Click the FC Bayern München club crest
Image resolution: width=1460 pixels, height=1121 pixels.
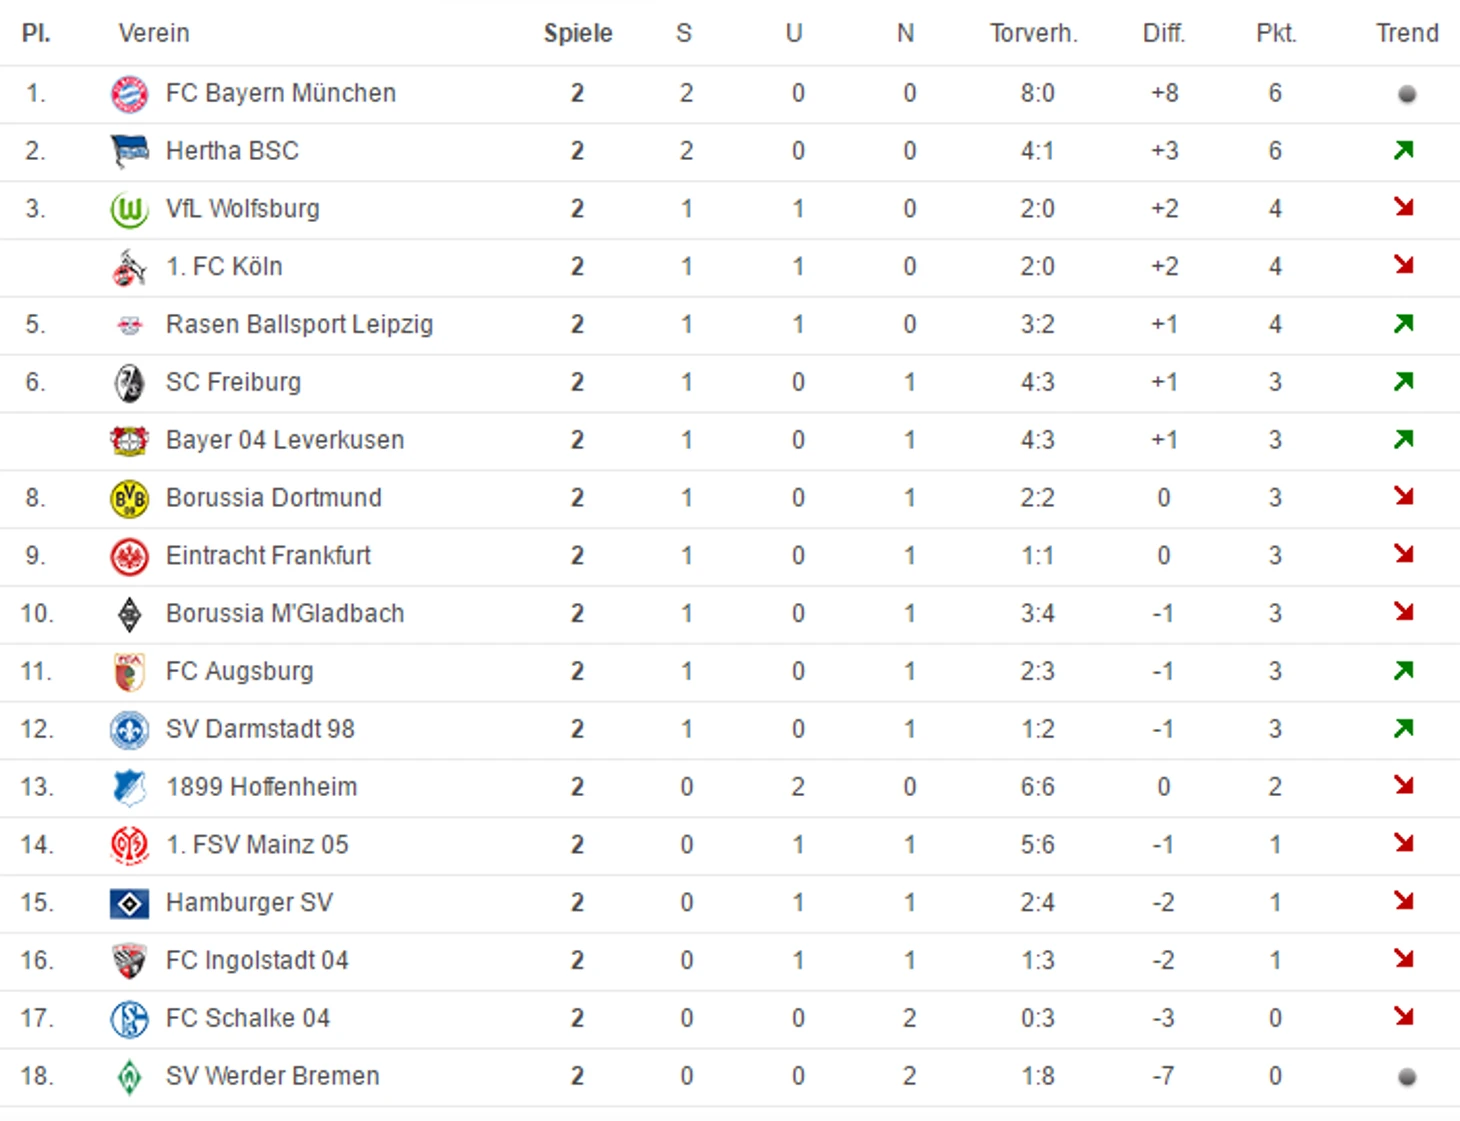tap(129, 94)
